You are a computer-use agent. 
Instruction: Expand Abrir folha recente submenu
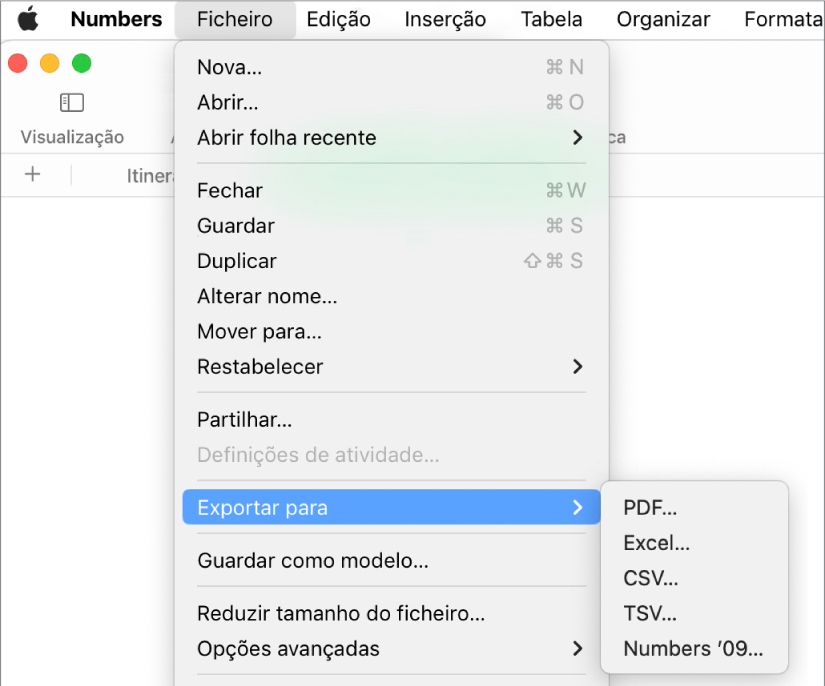pos(391,138)
